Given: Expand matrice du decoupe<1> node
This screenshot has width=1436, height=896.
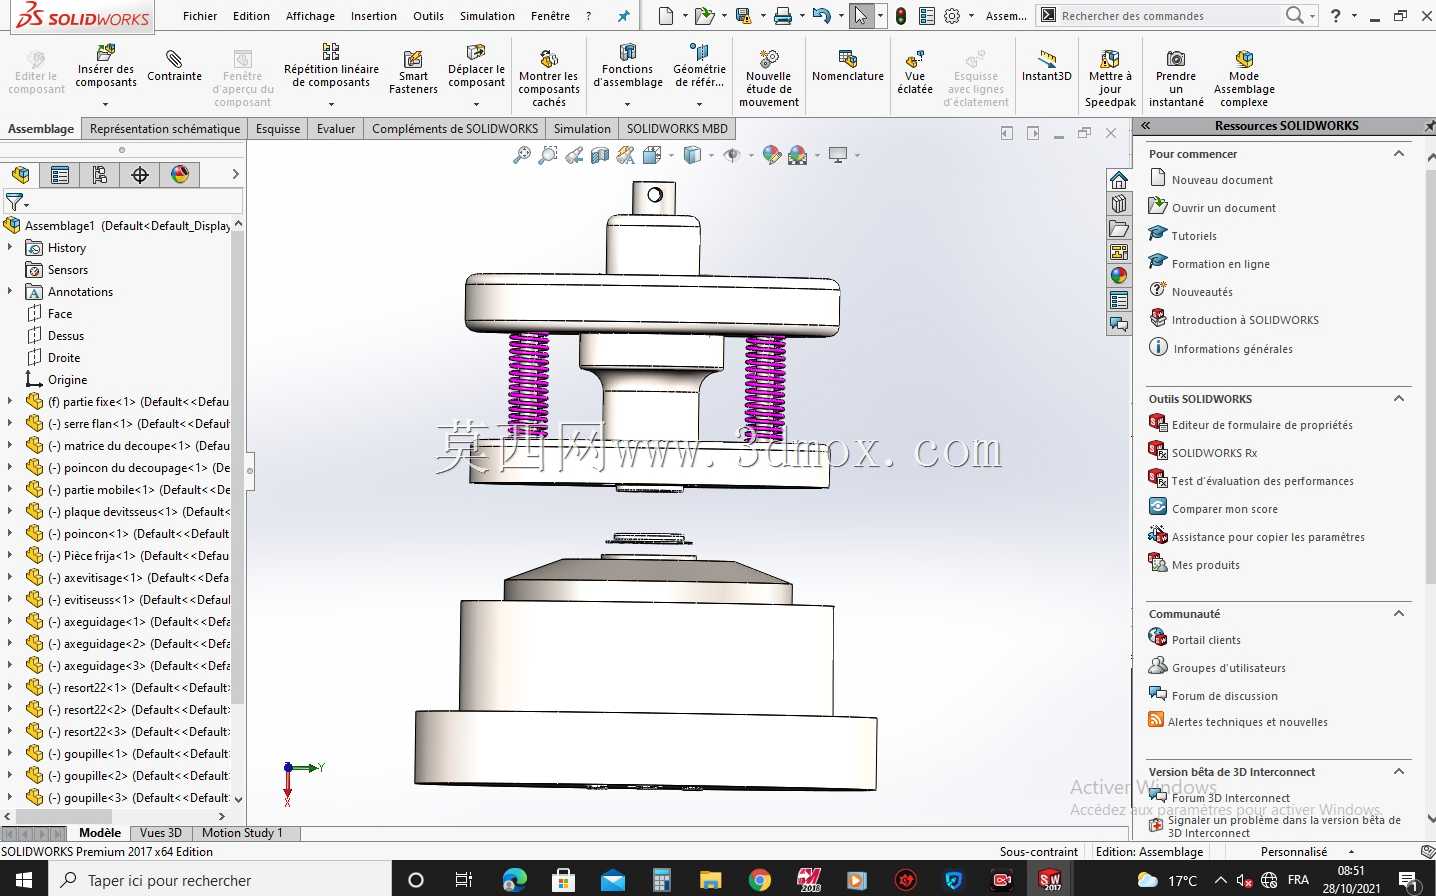Looking at the screenshot, I should click(10, 445).
